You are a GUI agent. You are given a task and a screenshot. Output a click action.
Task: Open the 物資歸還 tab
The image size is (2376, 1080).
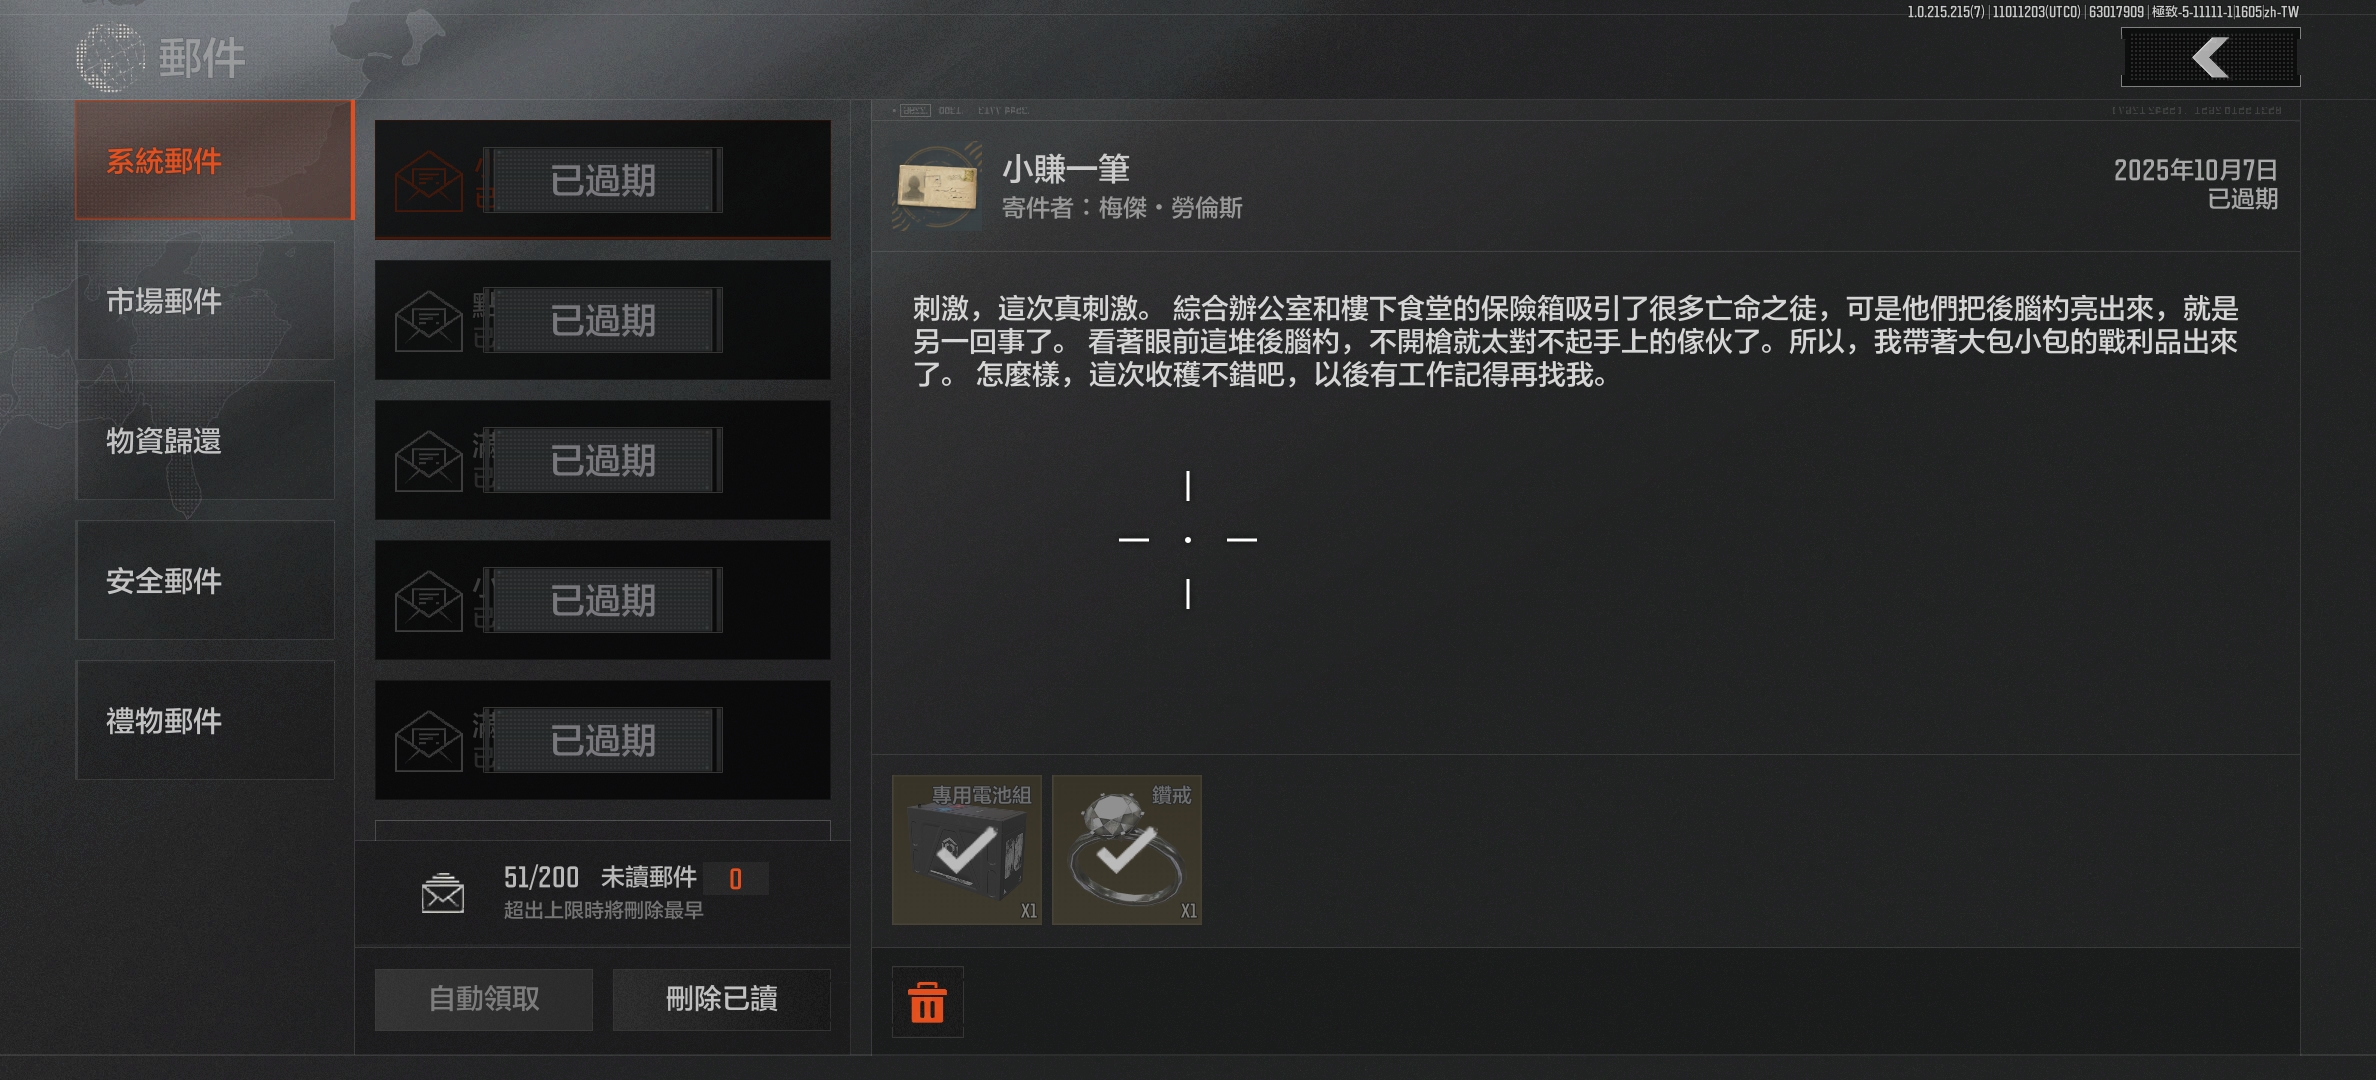click(x=205, y=440)
